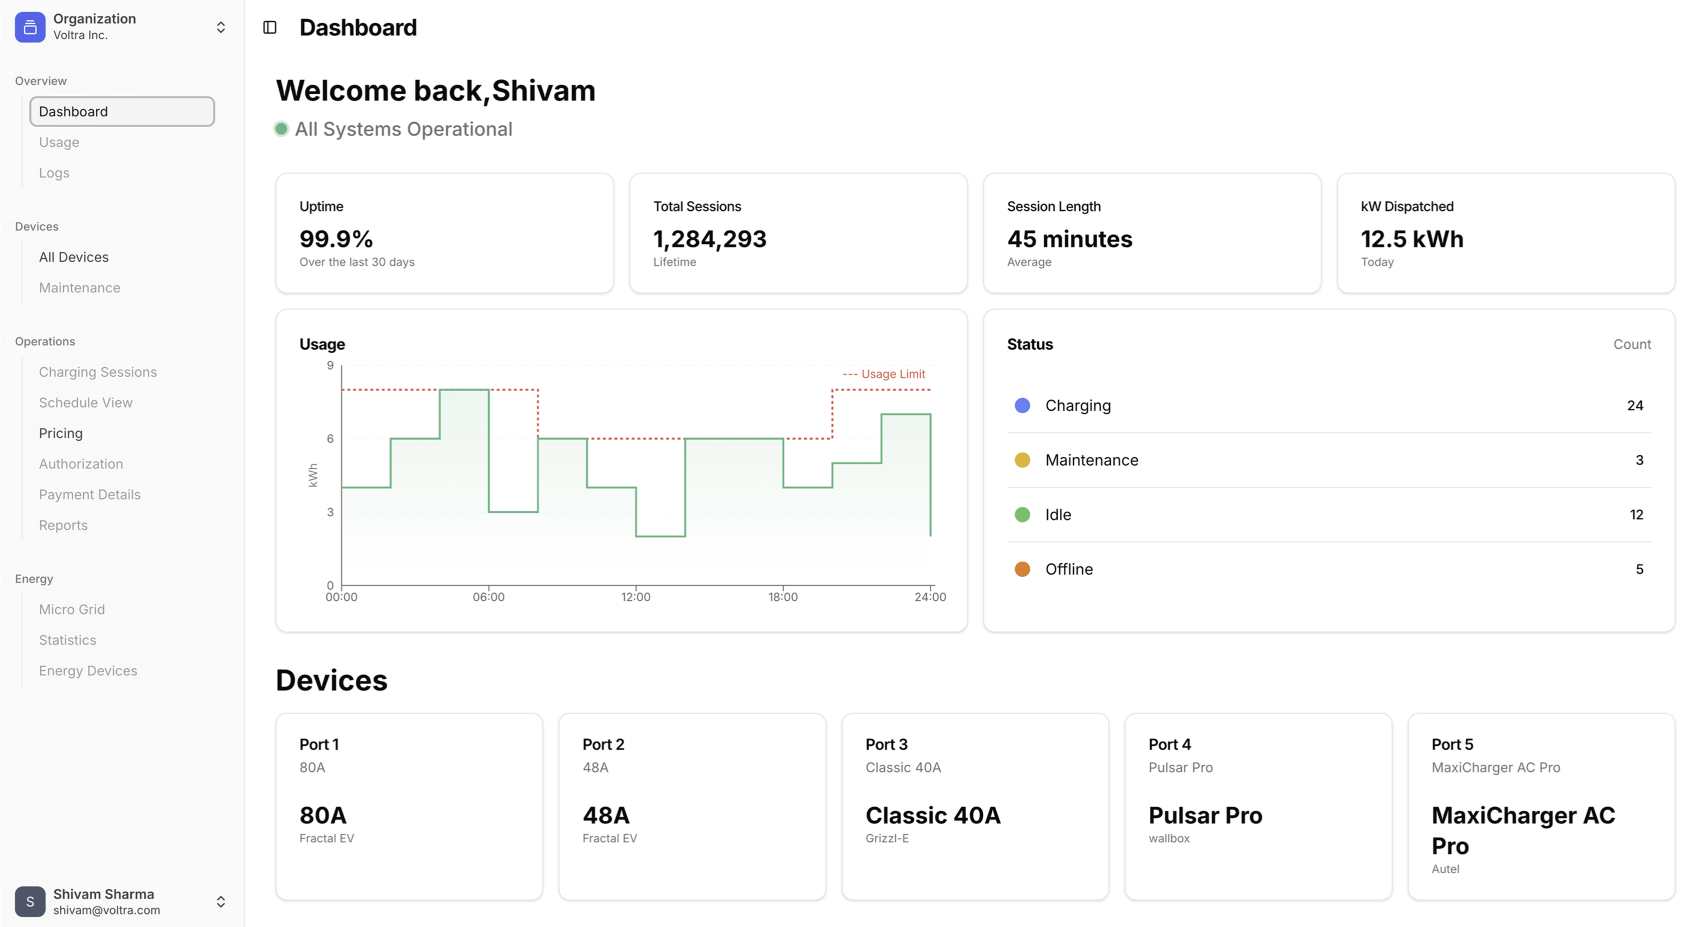This screenshot has width=1702, height=927.
Task: Go to Charging Sessions in Operations
Action: pos(98,372)
